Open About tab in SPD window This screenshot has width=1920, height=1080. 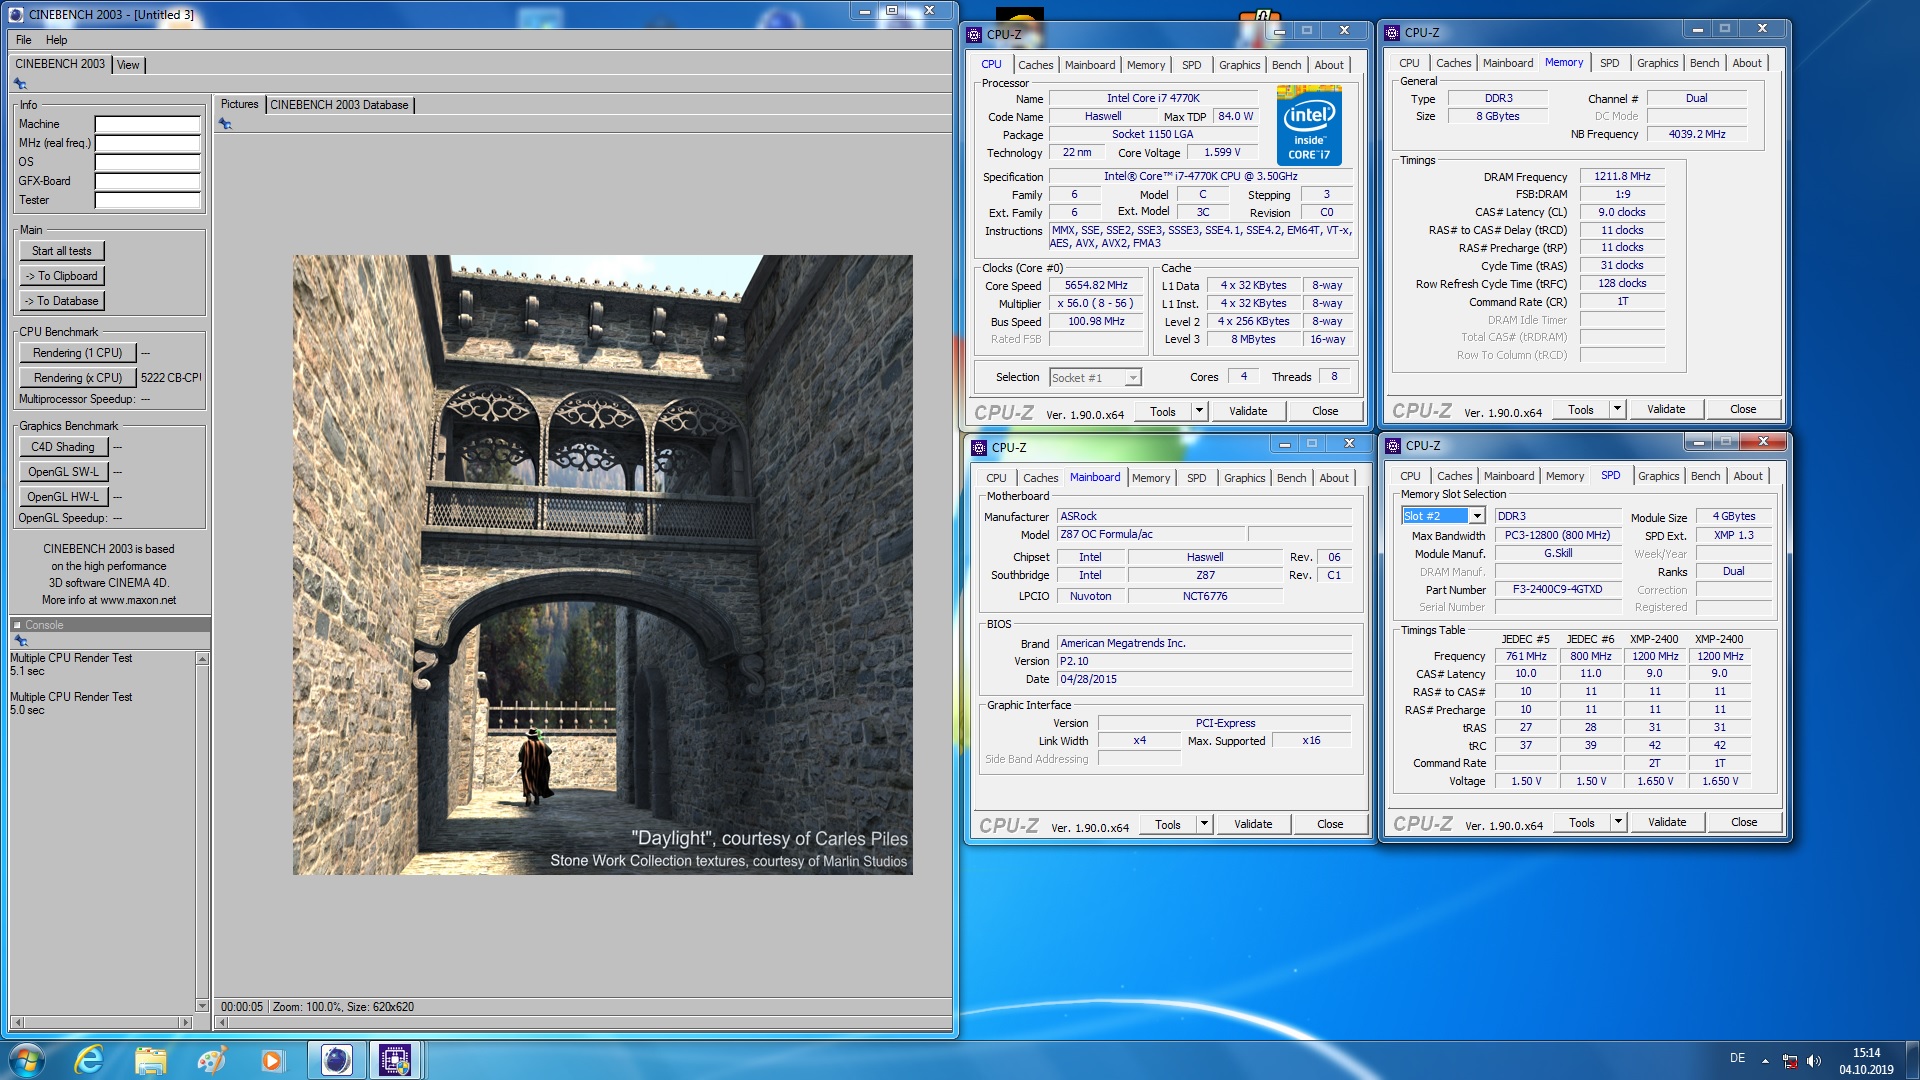pos(1747,476)
